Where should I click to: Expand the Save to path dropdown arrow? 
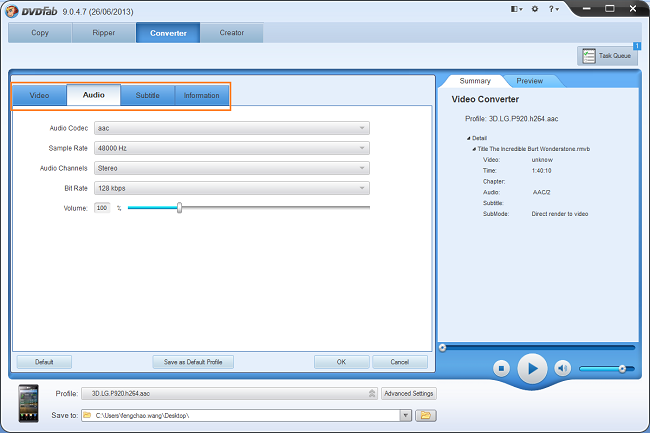pos(406,415)
